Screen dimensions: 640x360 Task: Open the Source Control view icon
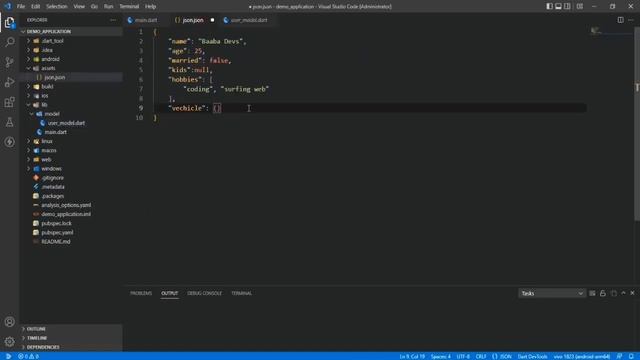9,62
